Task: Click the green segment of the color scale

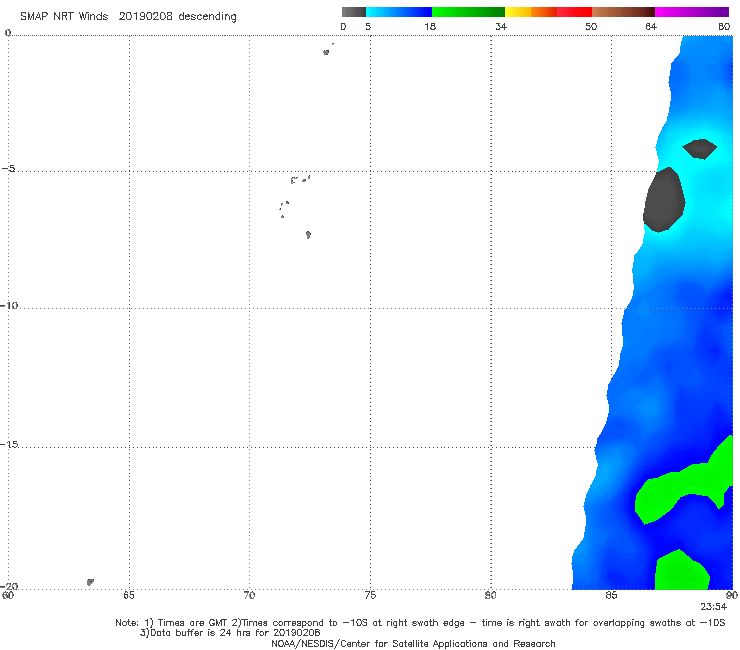Action: click(x=468, y=12)
